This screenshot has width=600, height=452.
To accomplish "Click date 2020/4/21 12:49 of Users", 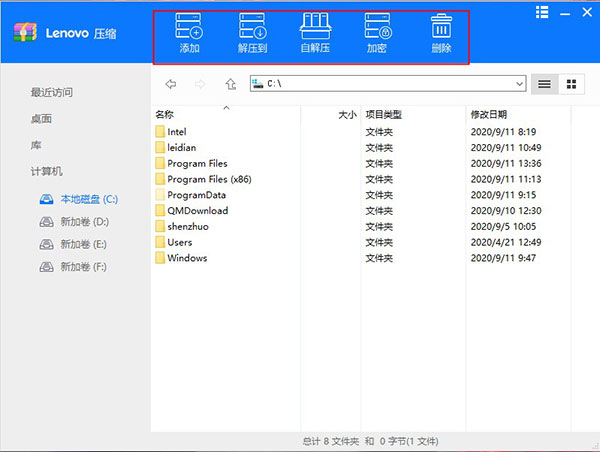I will (x=506, y=242).
